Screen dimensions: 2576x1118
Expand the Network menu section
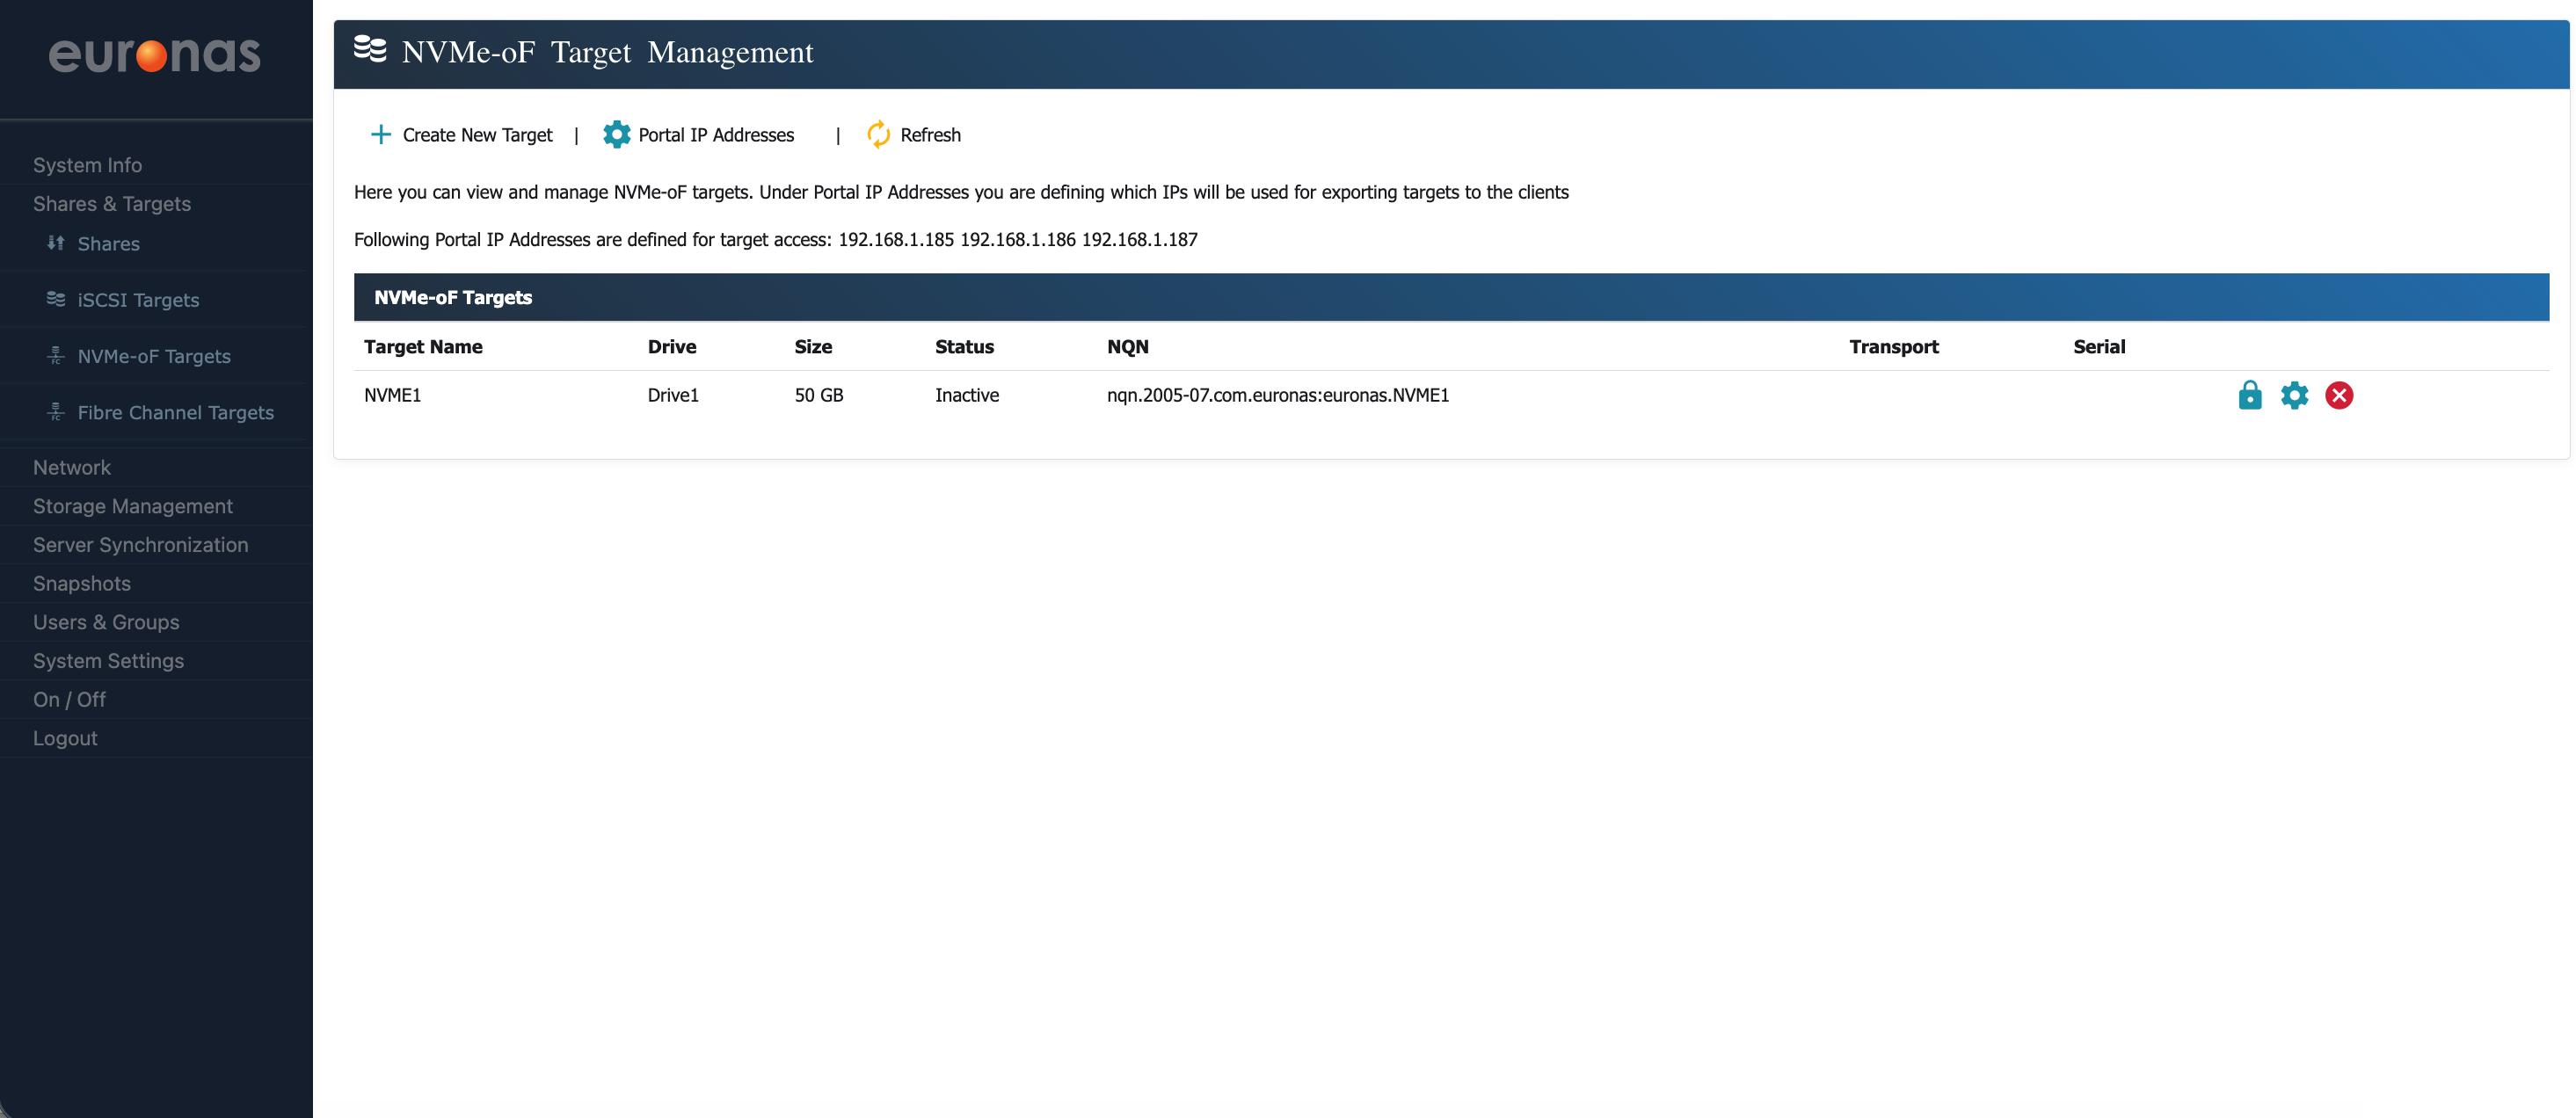pyautogui.click(x=72, y=467)
